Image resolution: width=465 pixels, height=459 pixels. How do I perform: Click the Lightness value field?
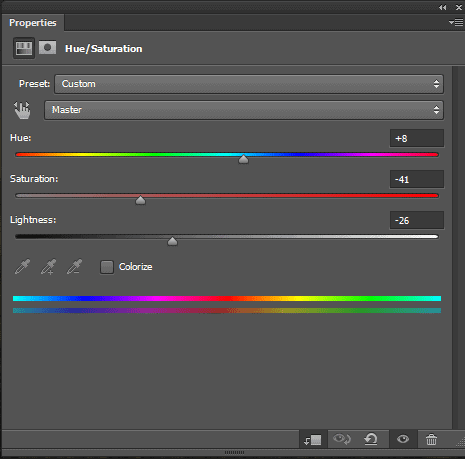pos(417,220)
